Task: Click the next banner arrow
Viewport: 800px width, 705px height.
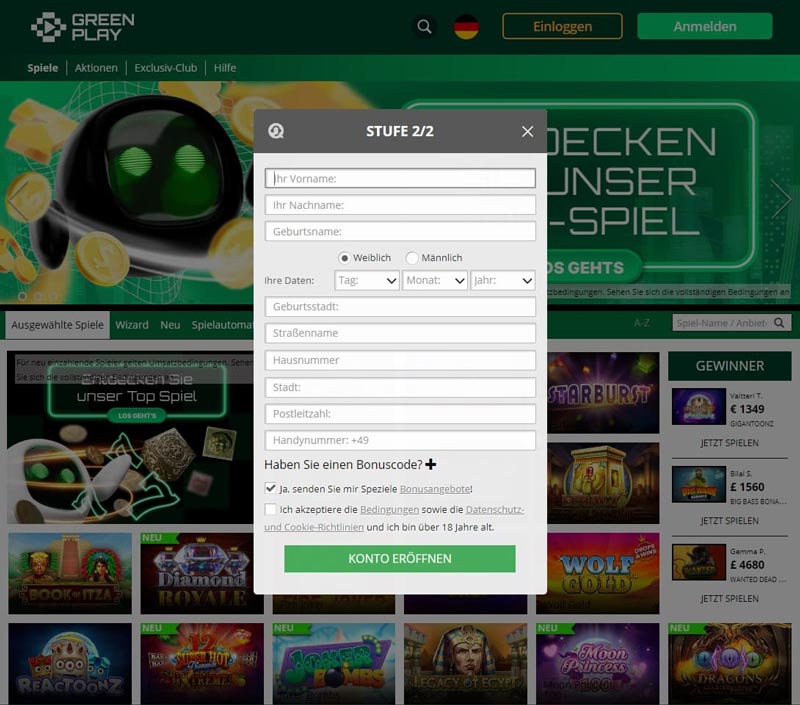Action: coord(780,199)
